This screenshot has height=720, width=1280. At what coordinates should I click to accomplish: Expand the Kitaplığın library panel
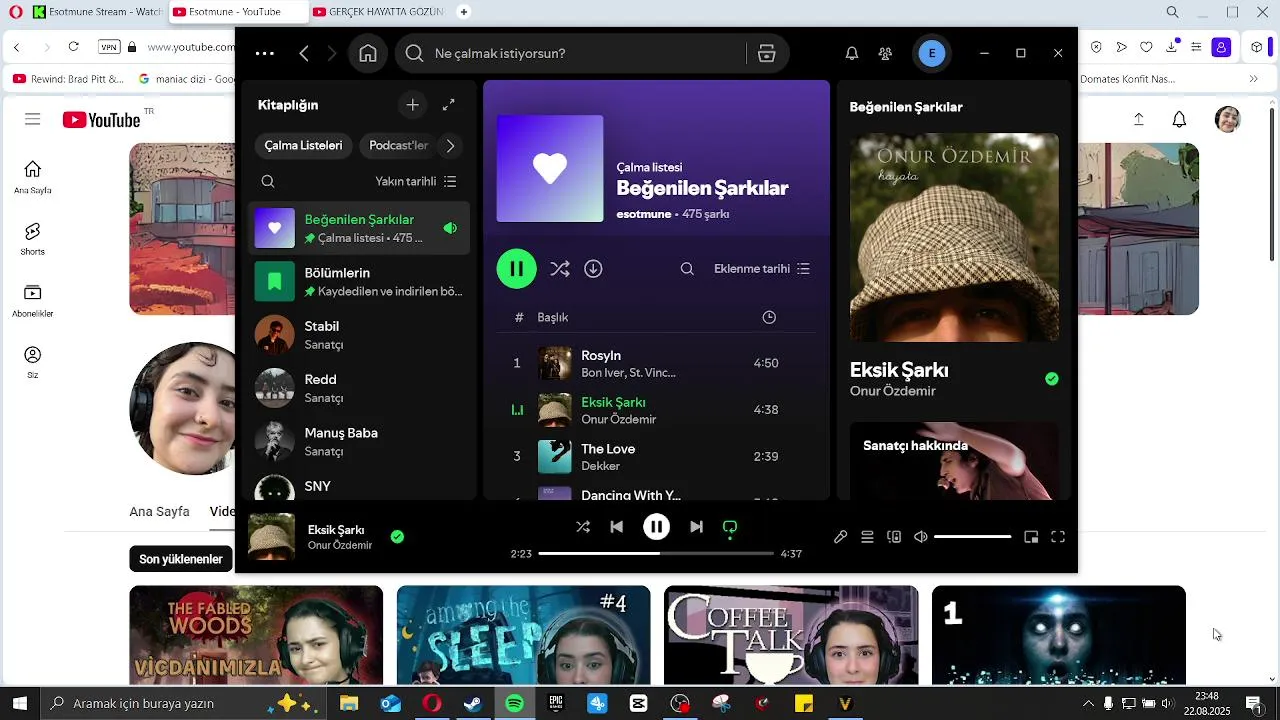449,105
